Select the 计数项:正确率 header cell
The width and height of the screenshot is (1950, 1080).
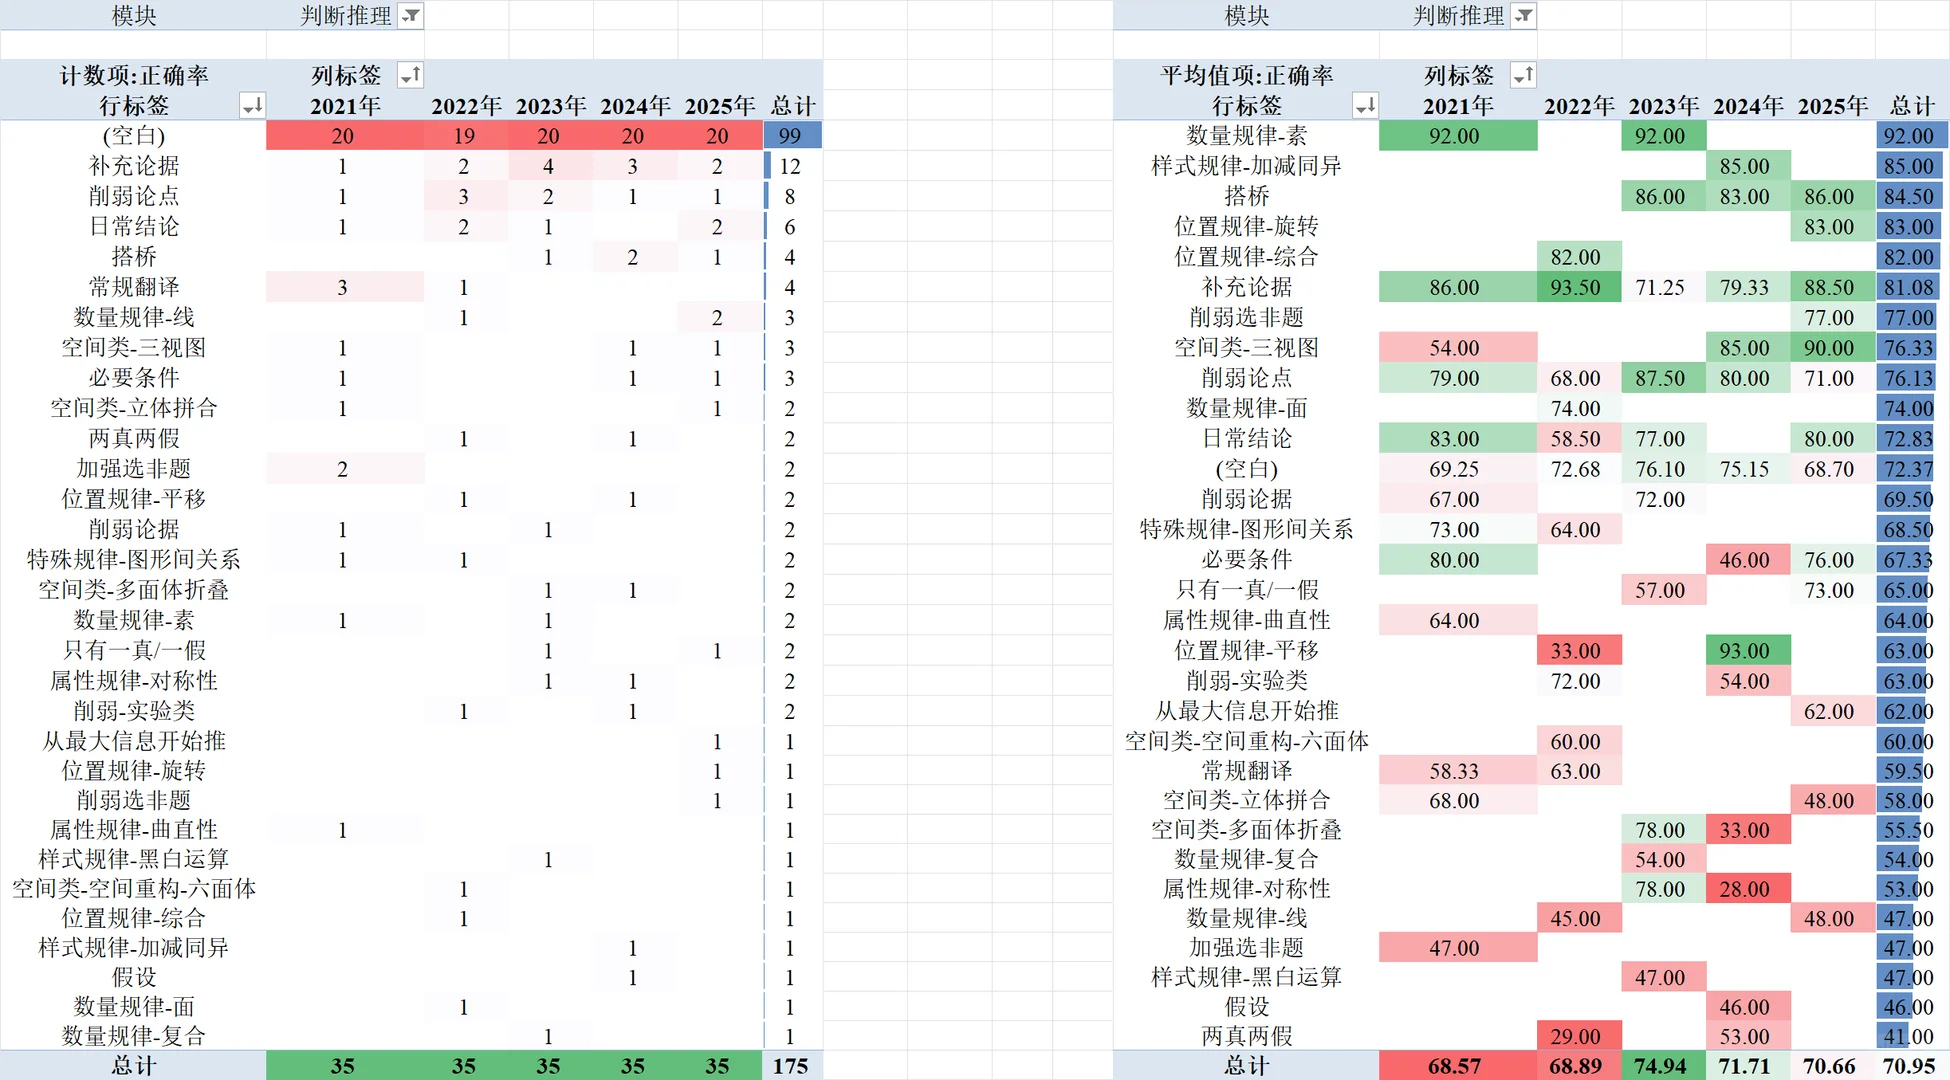[x=133, y=75]
